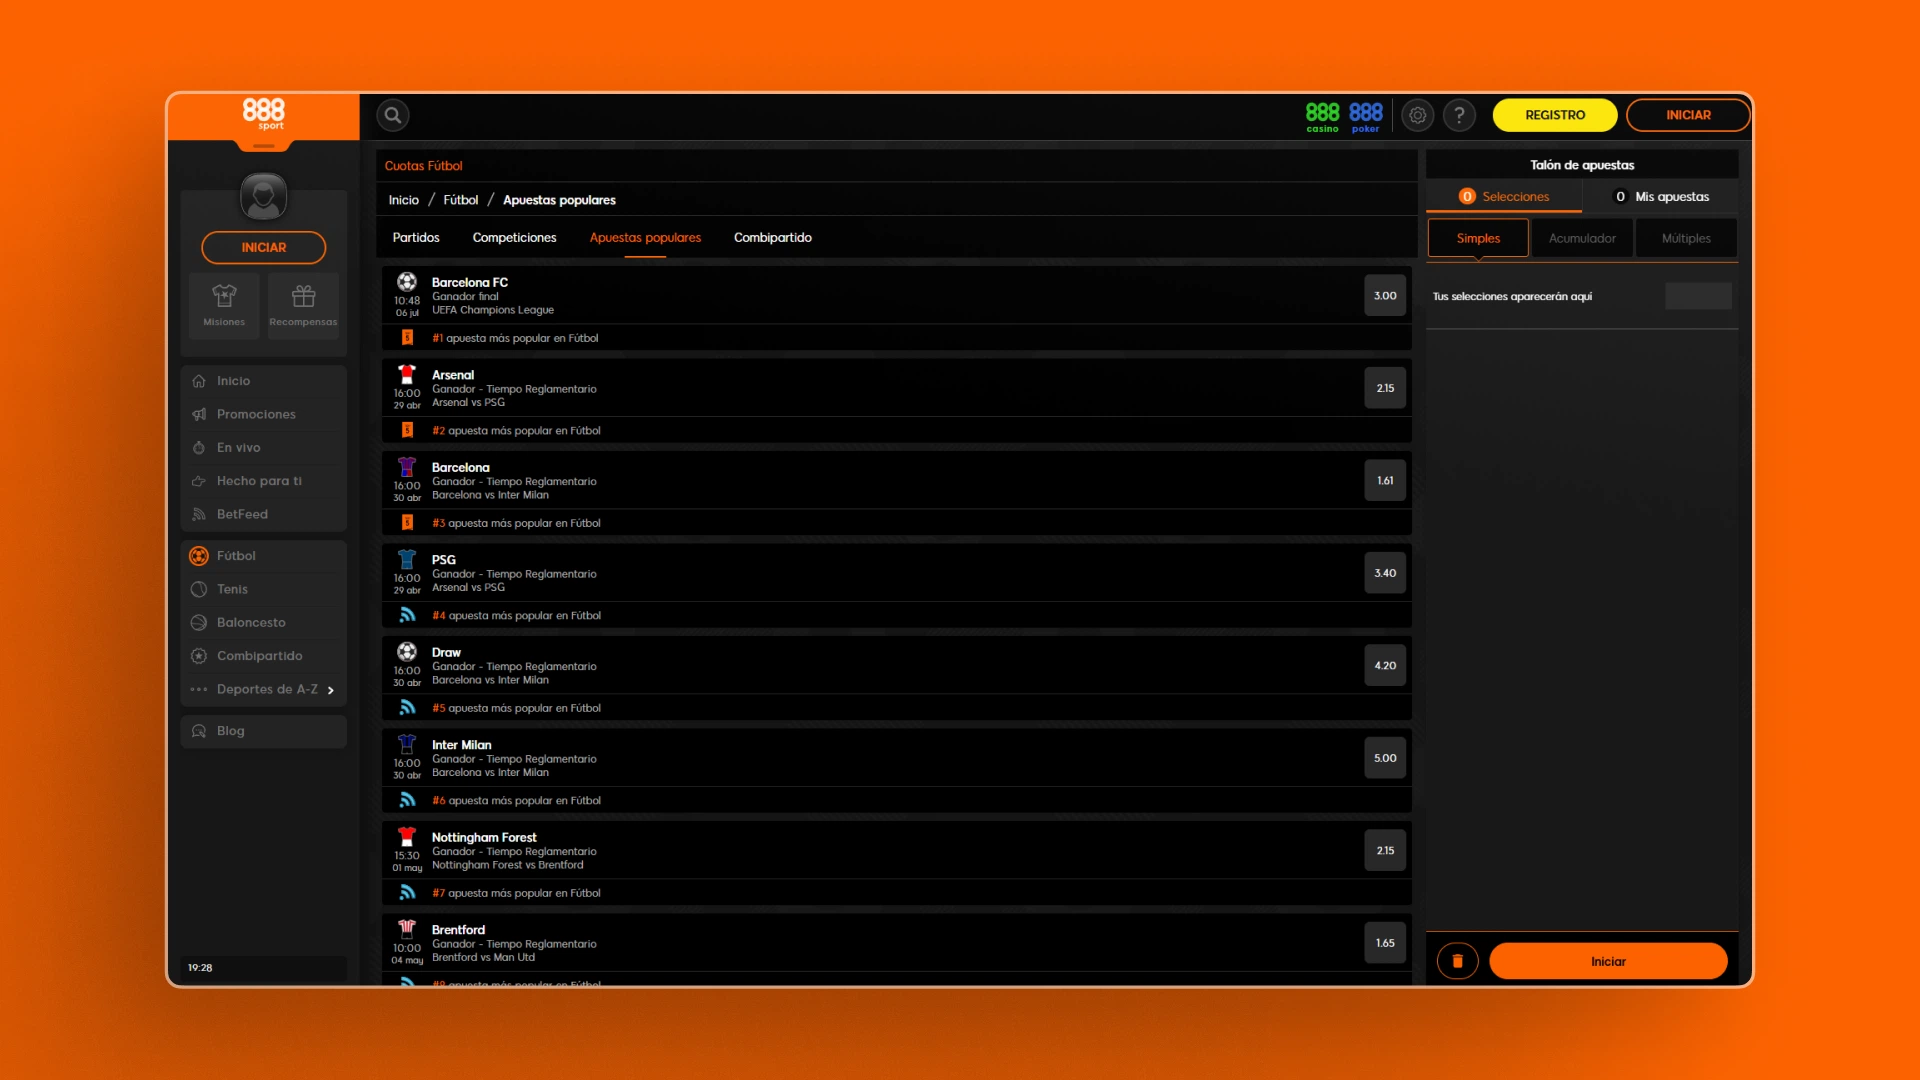Image resolution: width=1920 pixels, height=1080 pixels.
Task: Go to Fútbol breadcrumb link
Action: (x=461, y=200)
